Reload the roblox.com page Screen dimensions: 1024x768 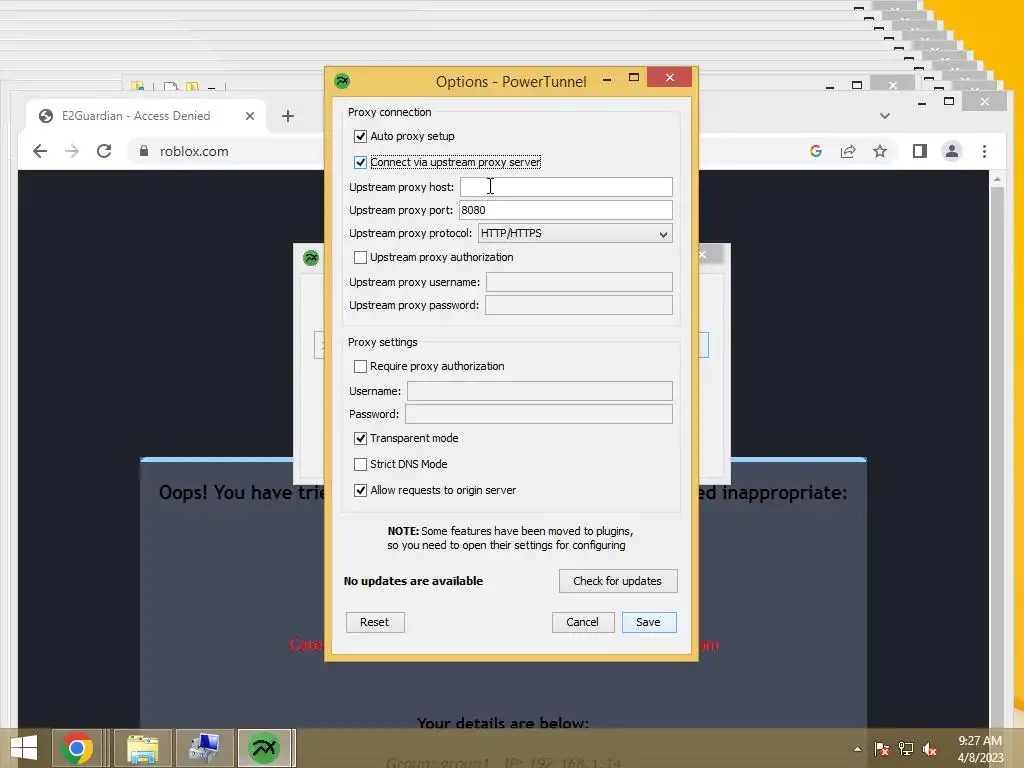104,152
